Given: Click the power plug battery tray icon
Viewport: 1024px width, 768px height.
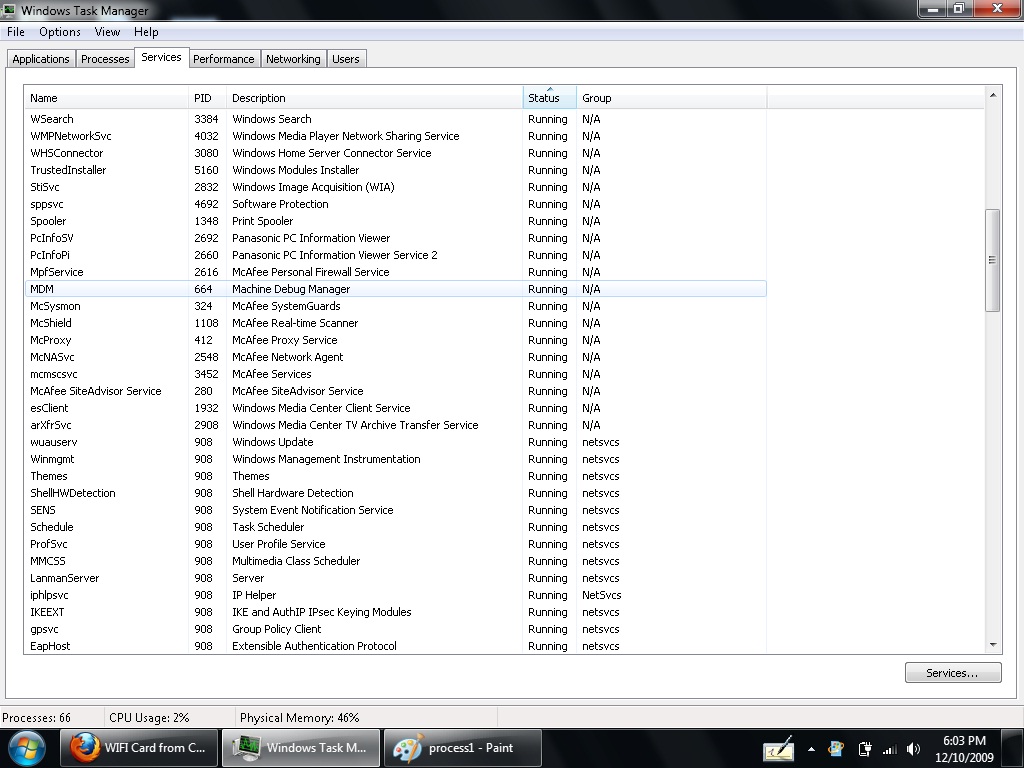Looking at the screenshot, I should click(865, 749).
